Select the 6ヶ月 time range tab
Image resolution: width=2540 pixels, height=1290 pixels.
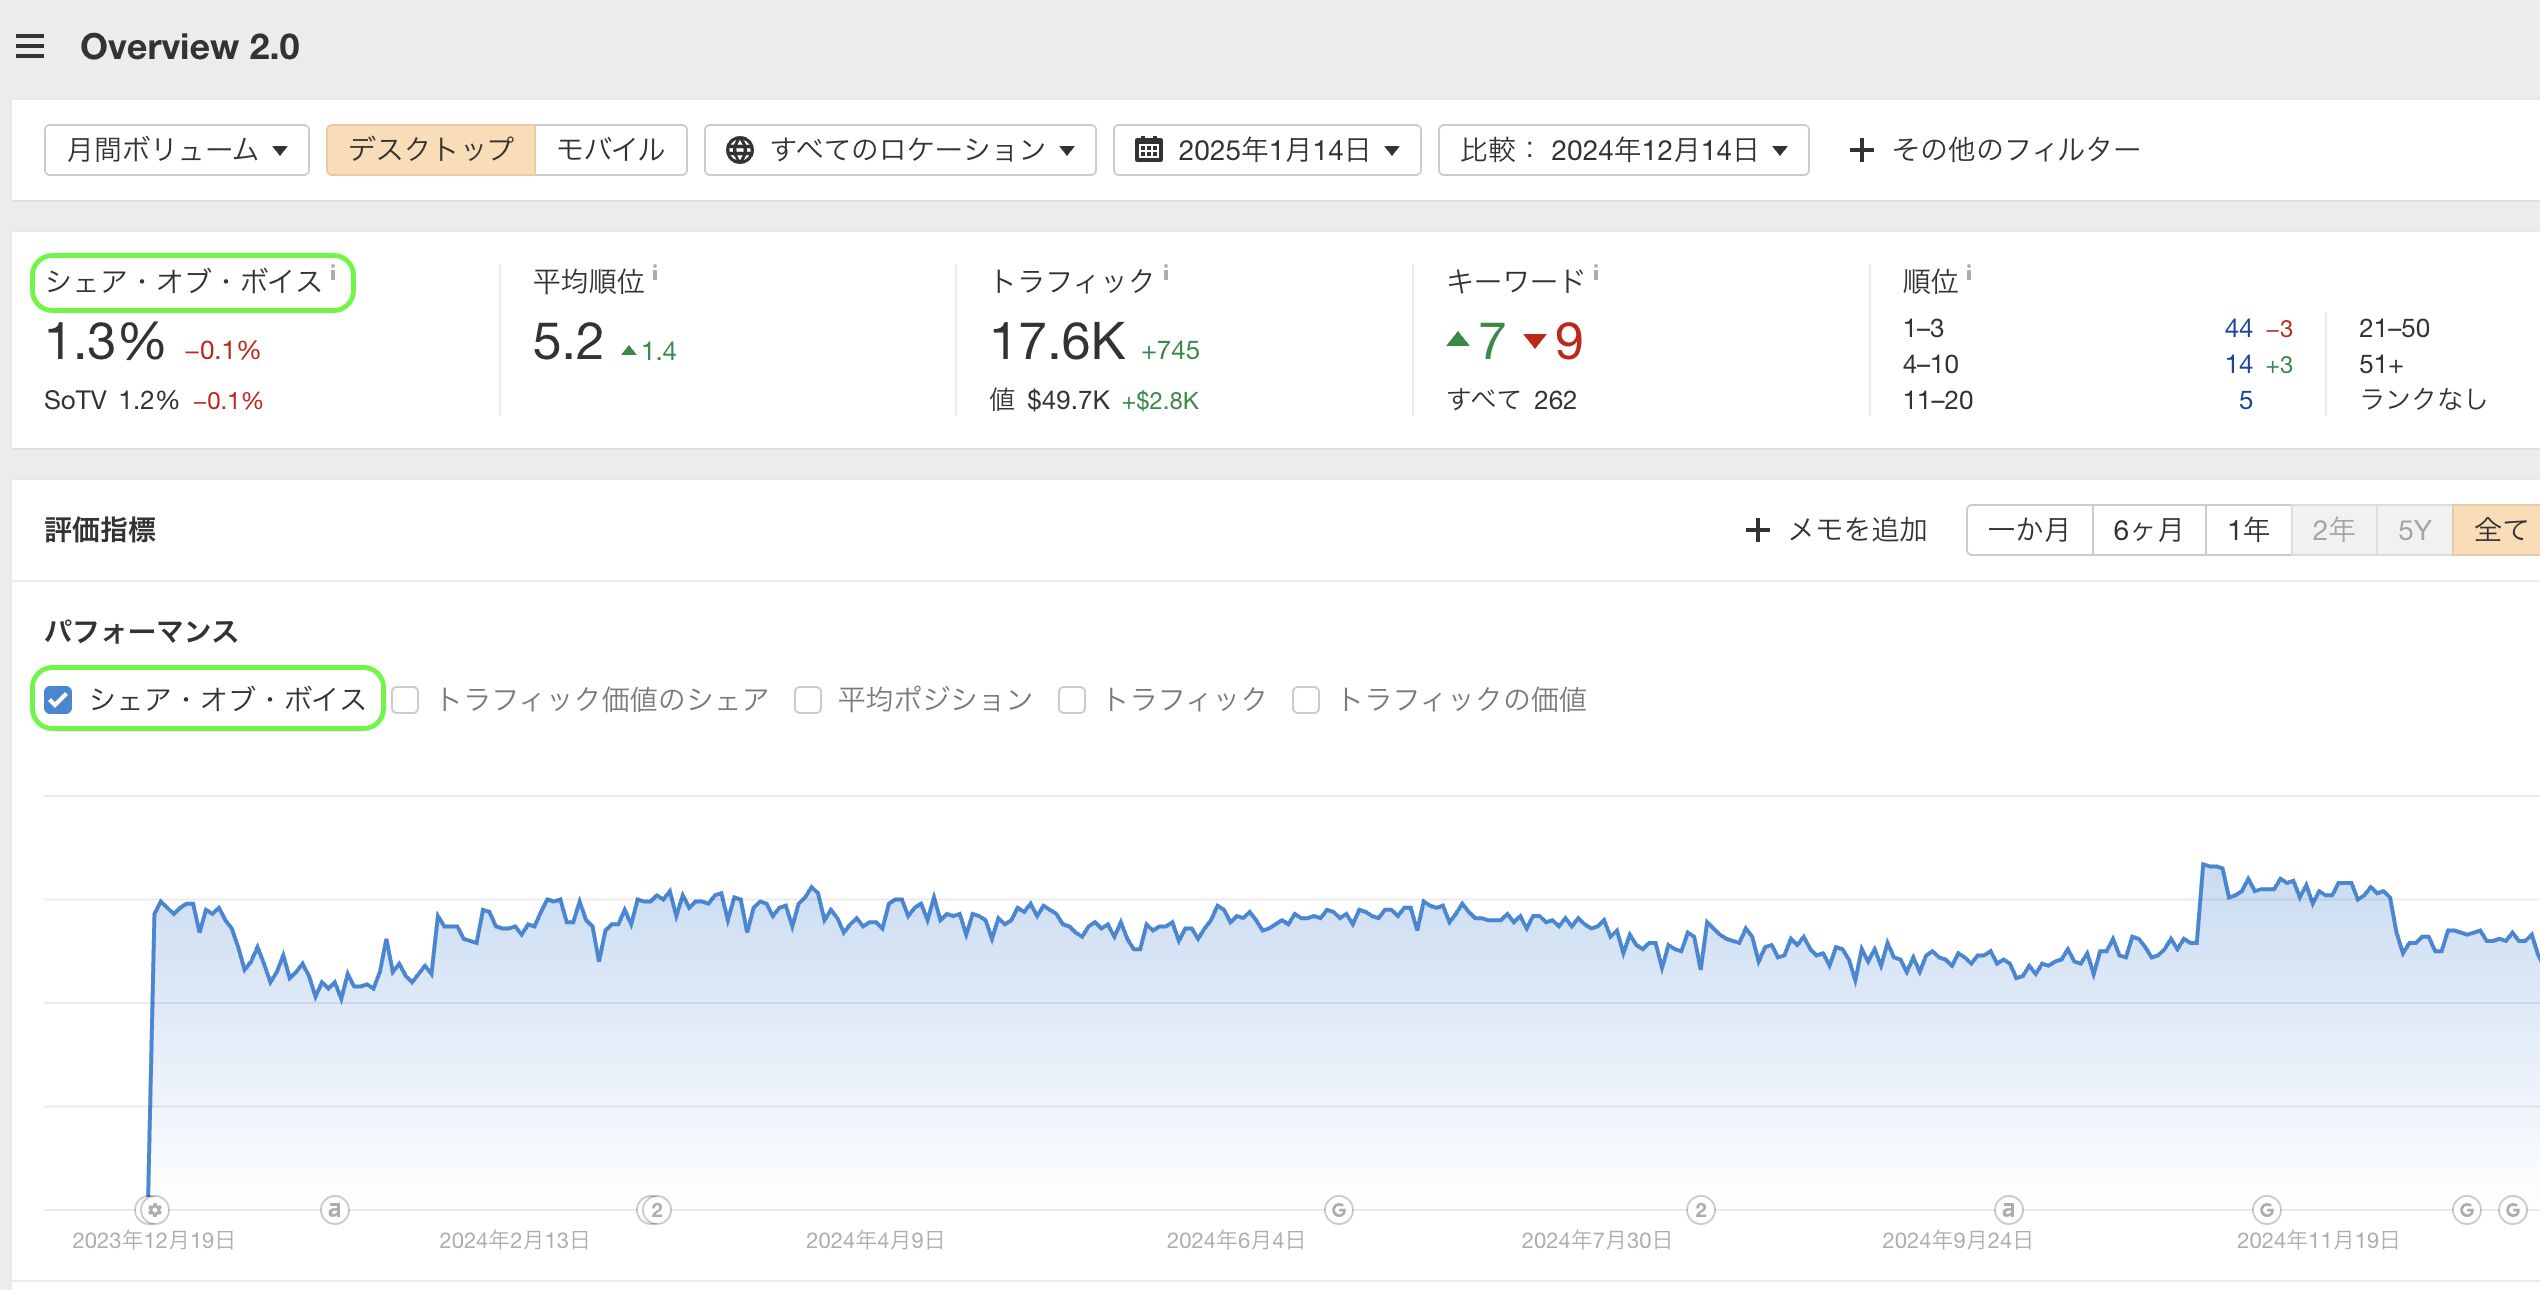(2148, 530)
